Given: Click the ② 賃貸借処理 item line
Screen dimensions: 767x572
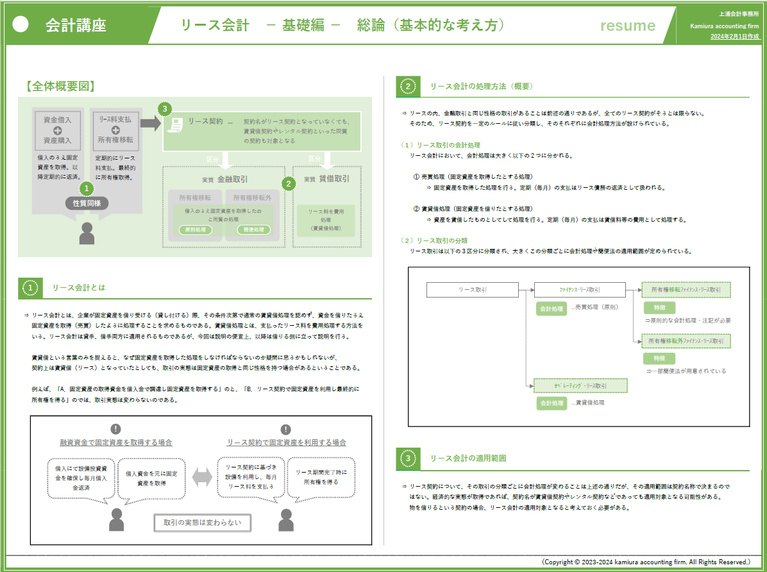Looking at the screenshot, I should pyautogui.click(x=473, y=208).
